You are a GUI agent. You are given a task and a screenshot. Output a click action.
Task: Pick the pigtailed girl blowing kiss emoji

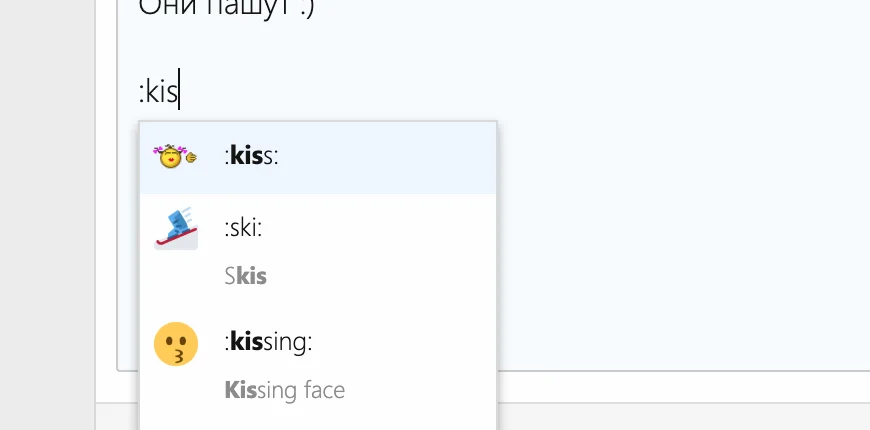tap(174, 157)
